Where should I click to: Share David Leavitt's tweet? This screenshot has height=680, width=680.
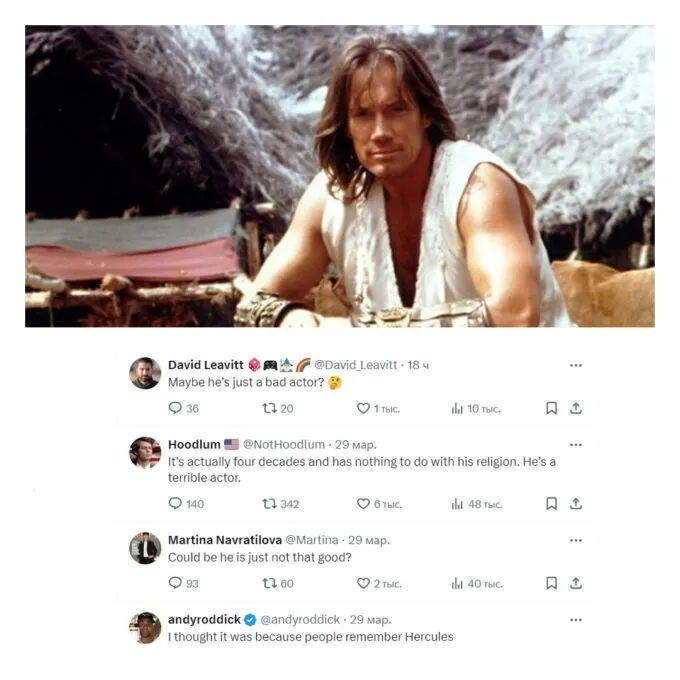point(575,408)
